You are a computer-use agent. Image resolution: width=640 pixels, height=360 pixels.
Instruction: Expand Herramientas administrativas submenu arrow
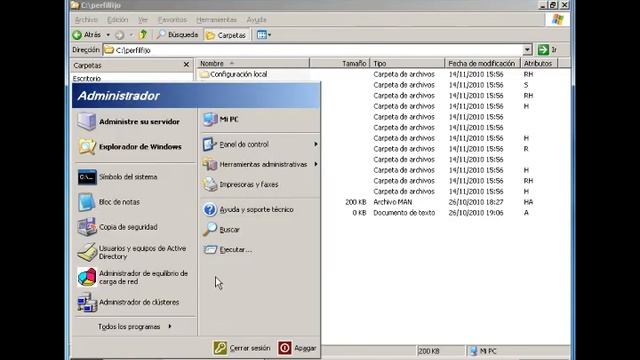[x=316, y=164]
